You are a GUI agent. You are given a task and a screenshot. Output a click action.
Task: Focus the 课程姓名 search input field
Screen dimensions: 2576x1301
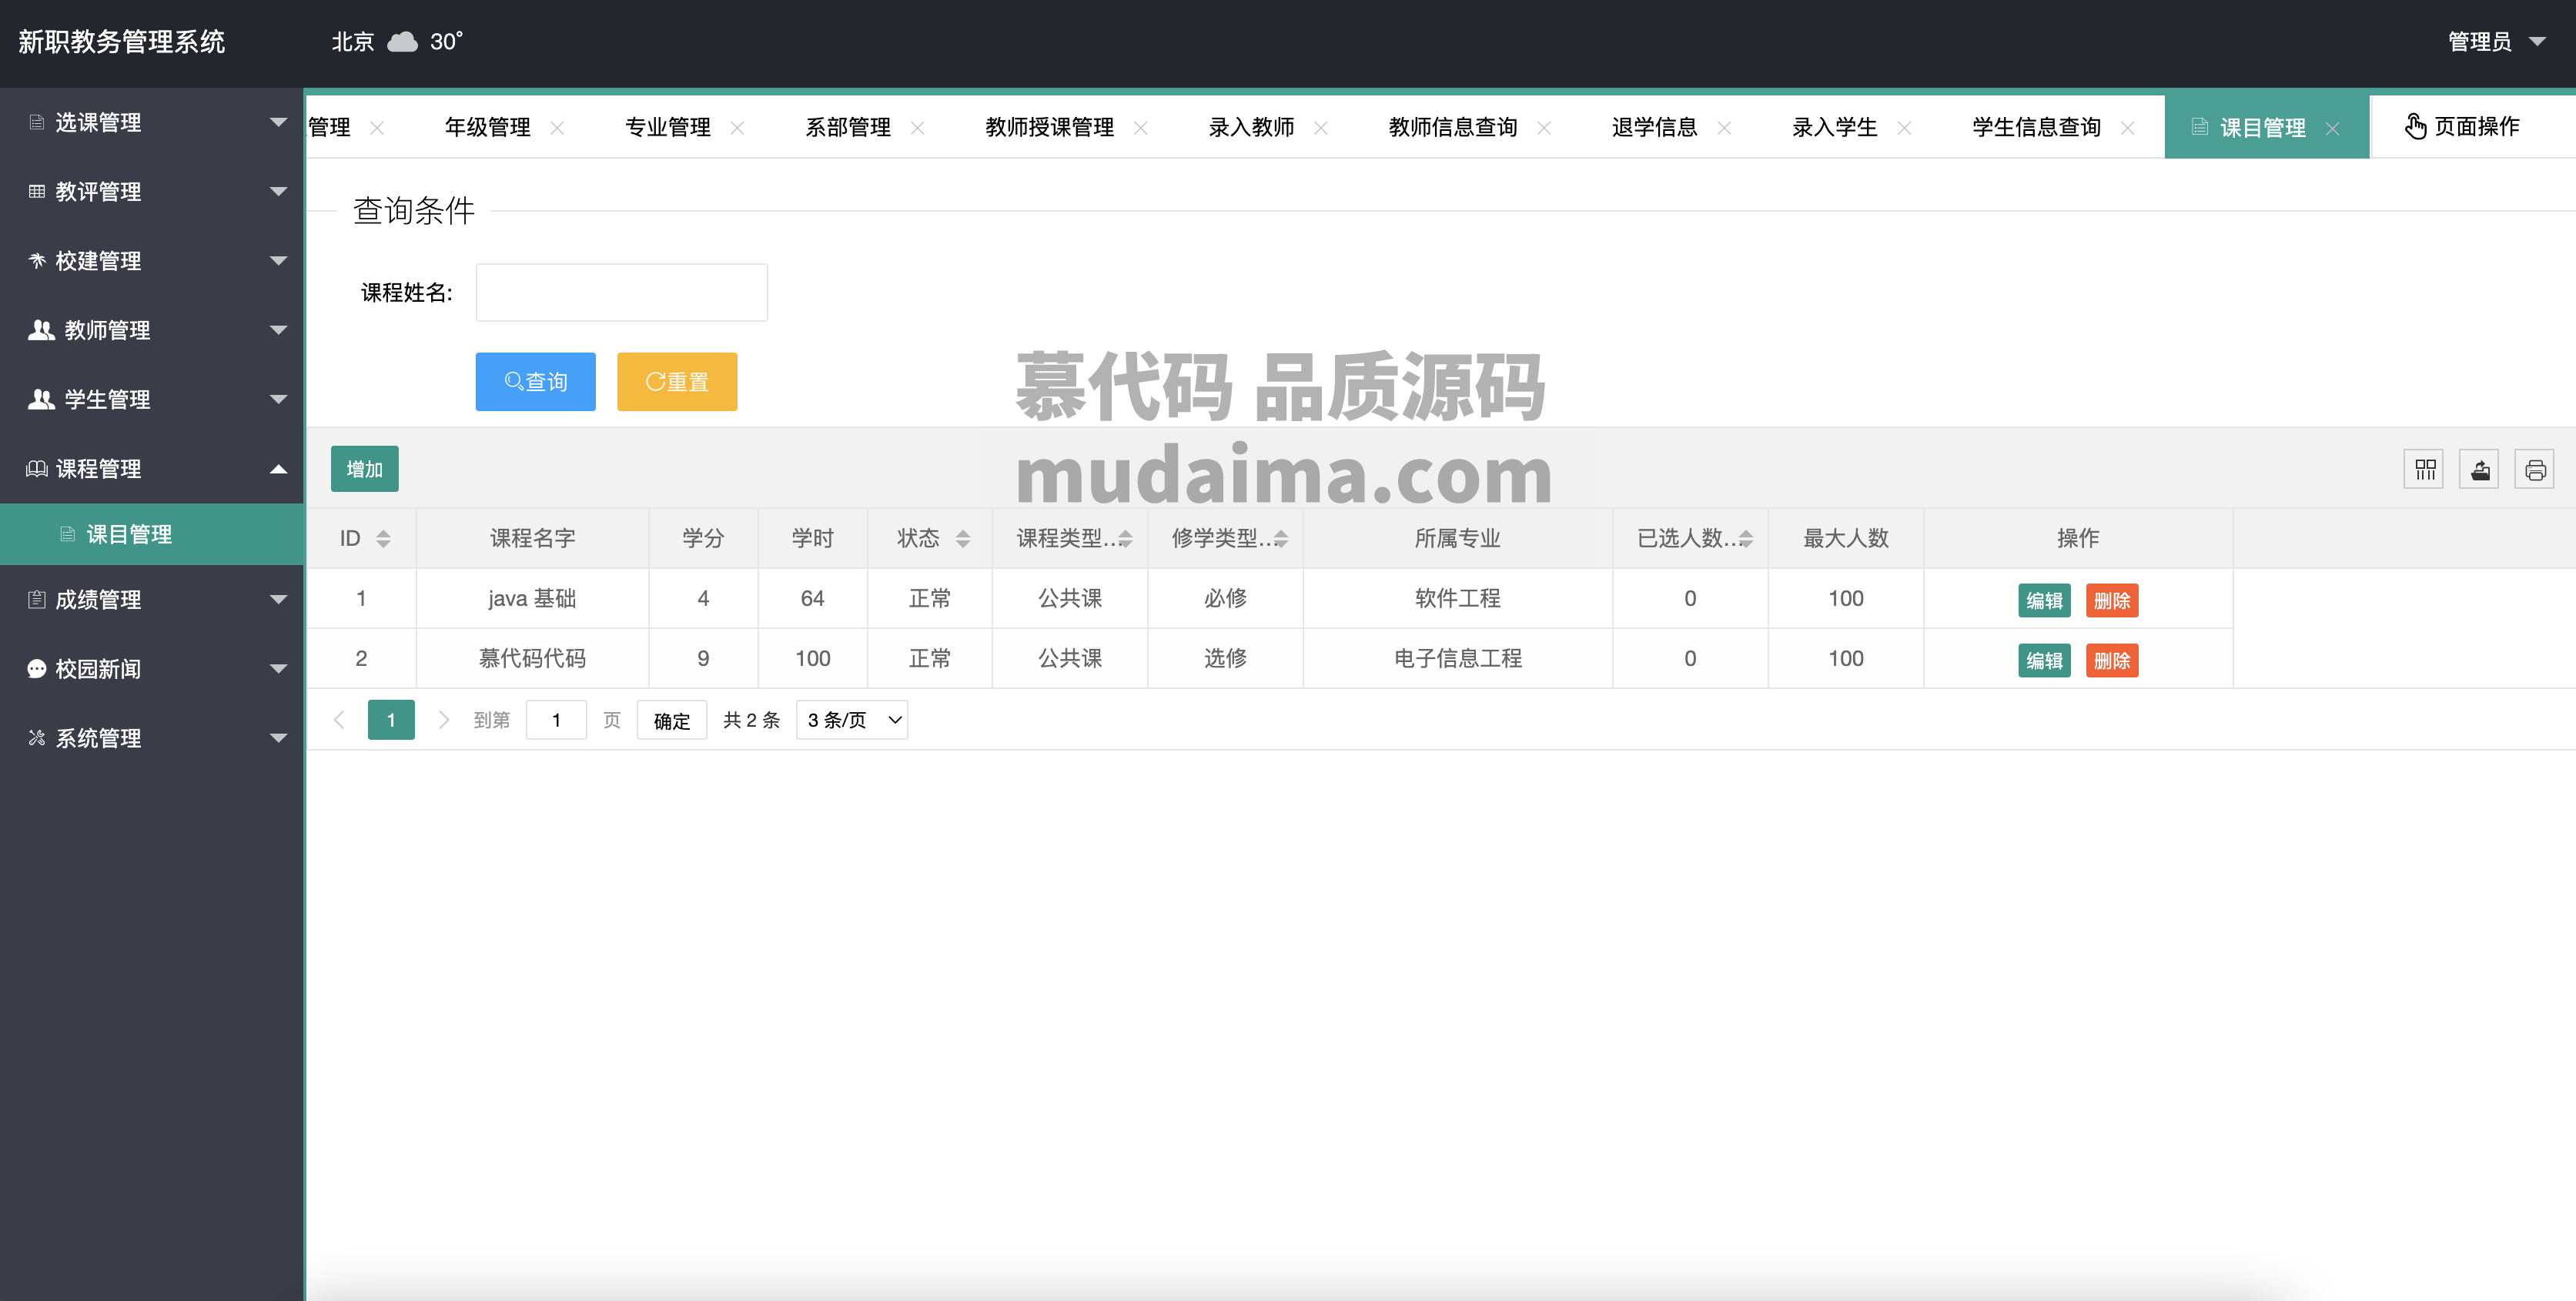coord(622,293)
